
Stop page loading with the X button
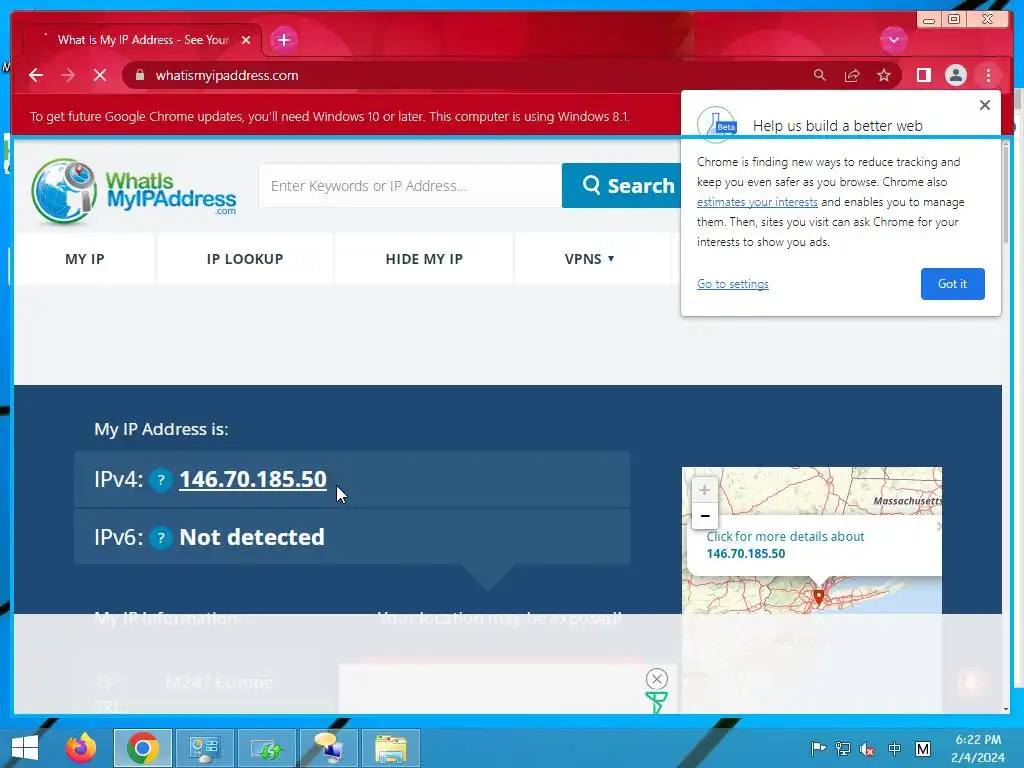(100, 76)
